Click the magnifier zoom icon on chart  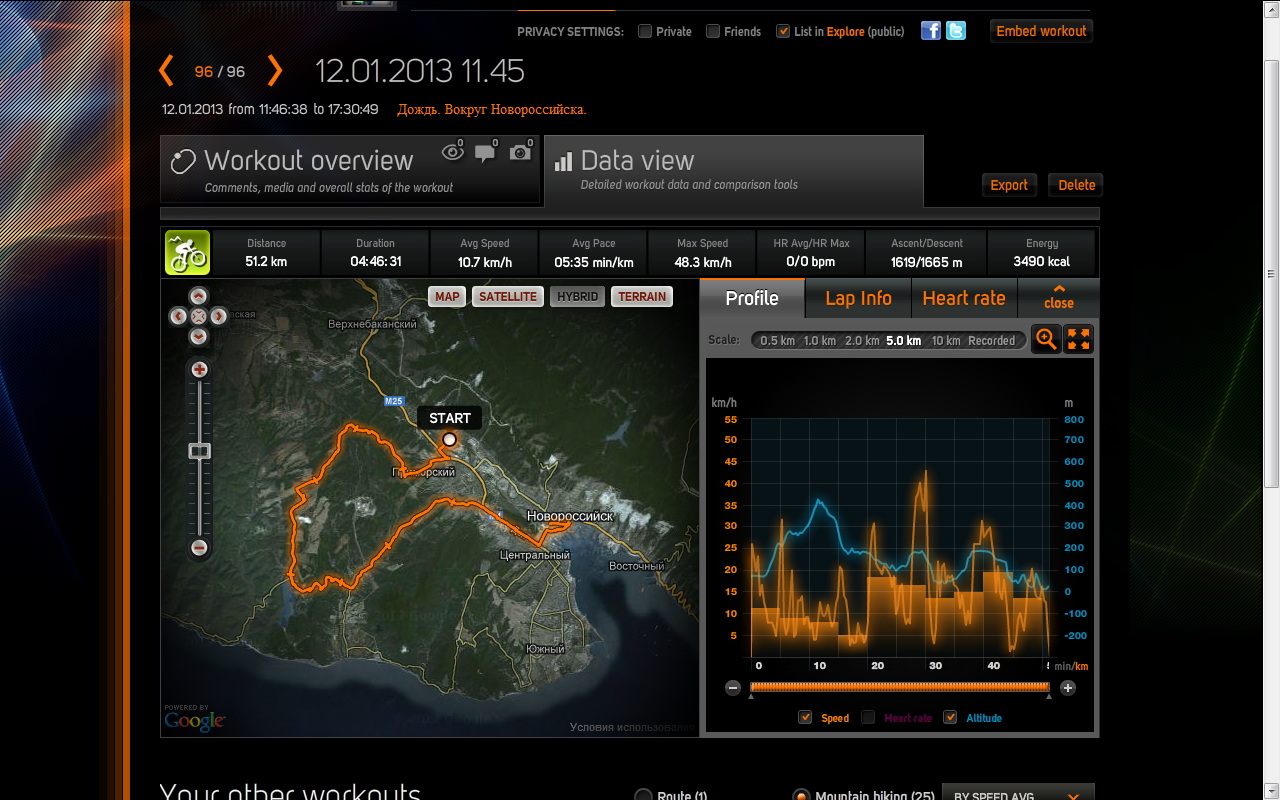click(x=1046, y=340)
